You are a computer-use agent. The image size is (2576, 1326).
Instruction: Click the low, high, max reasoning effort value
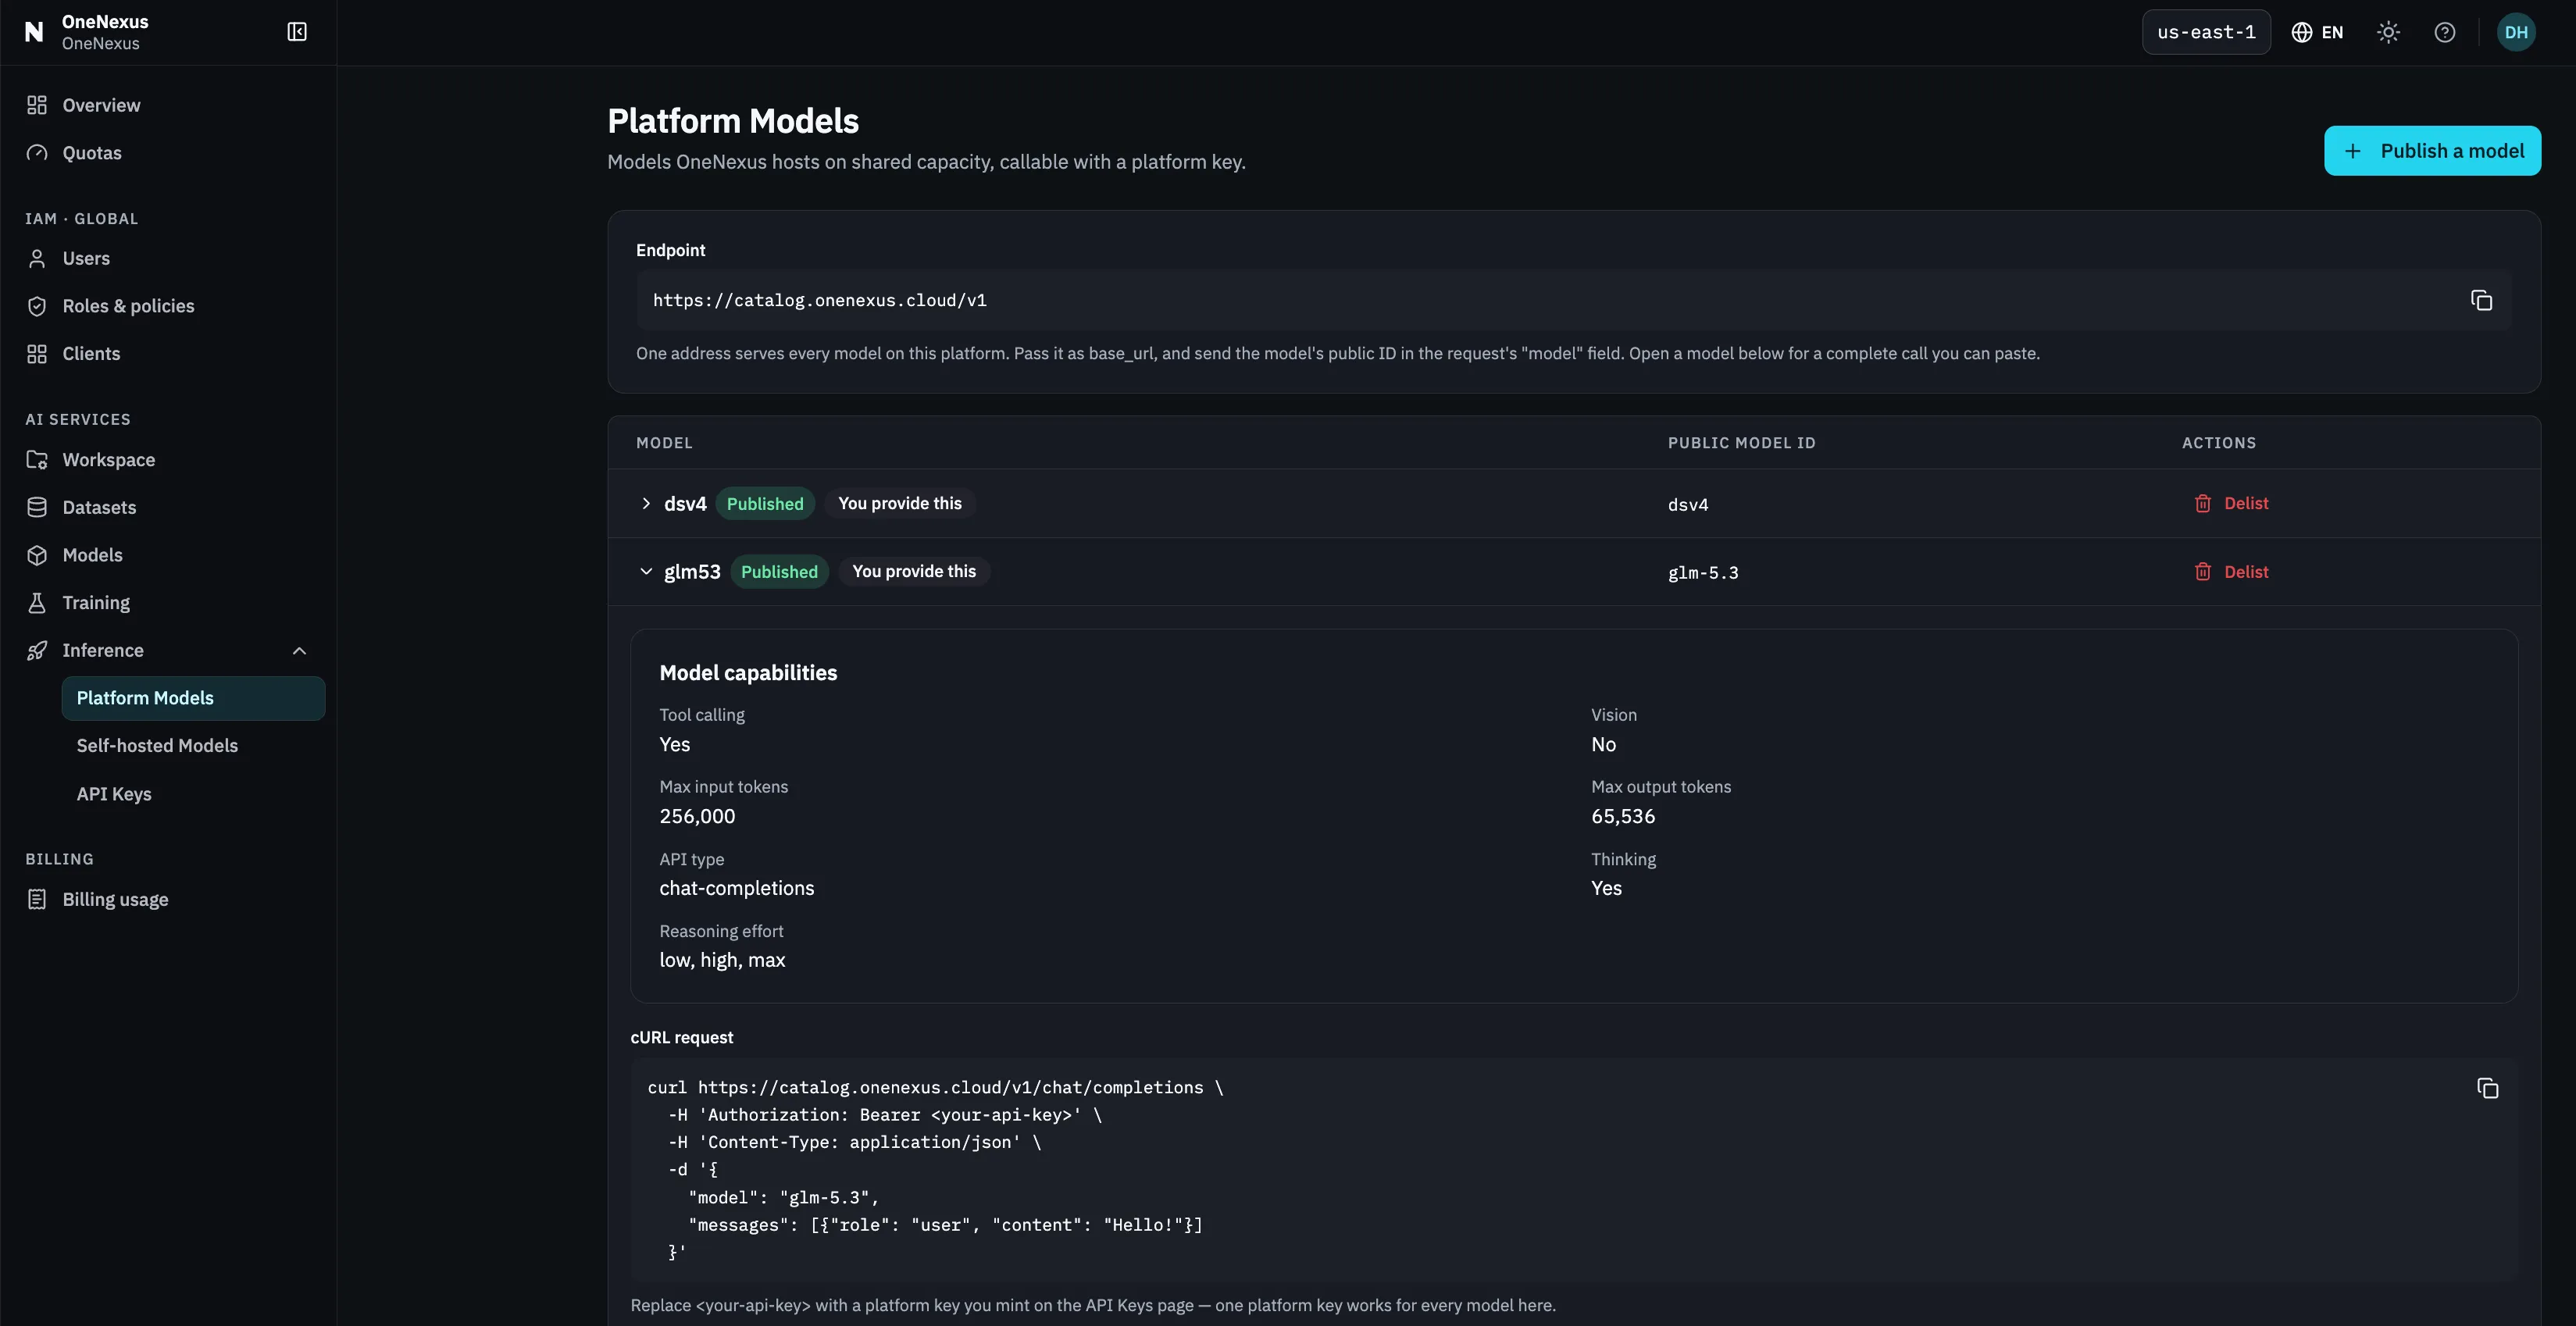(x=722, y=960)
